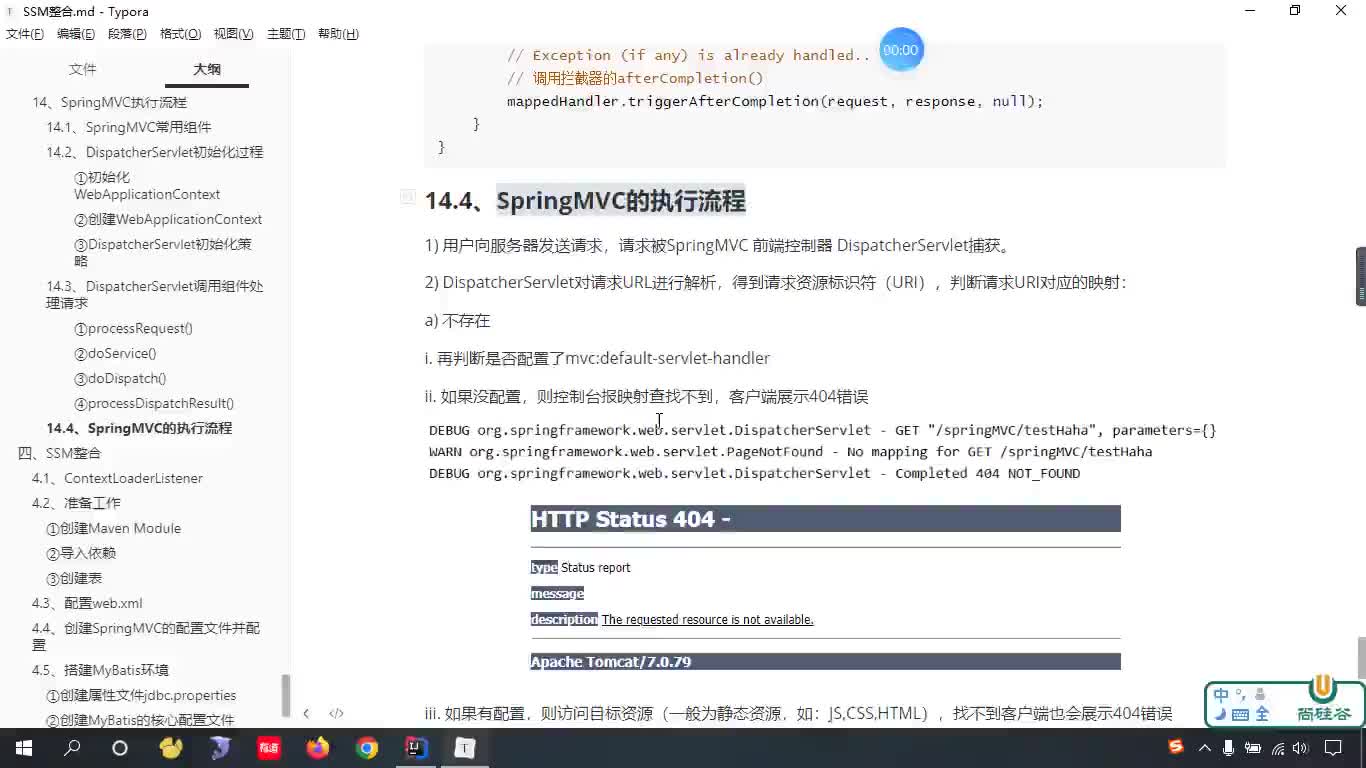Open the blue bird app on taskbar
The image size is (1366, 768).
[x=220, y=747]
